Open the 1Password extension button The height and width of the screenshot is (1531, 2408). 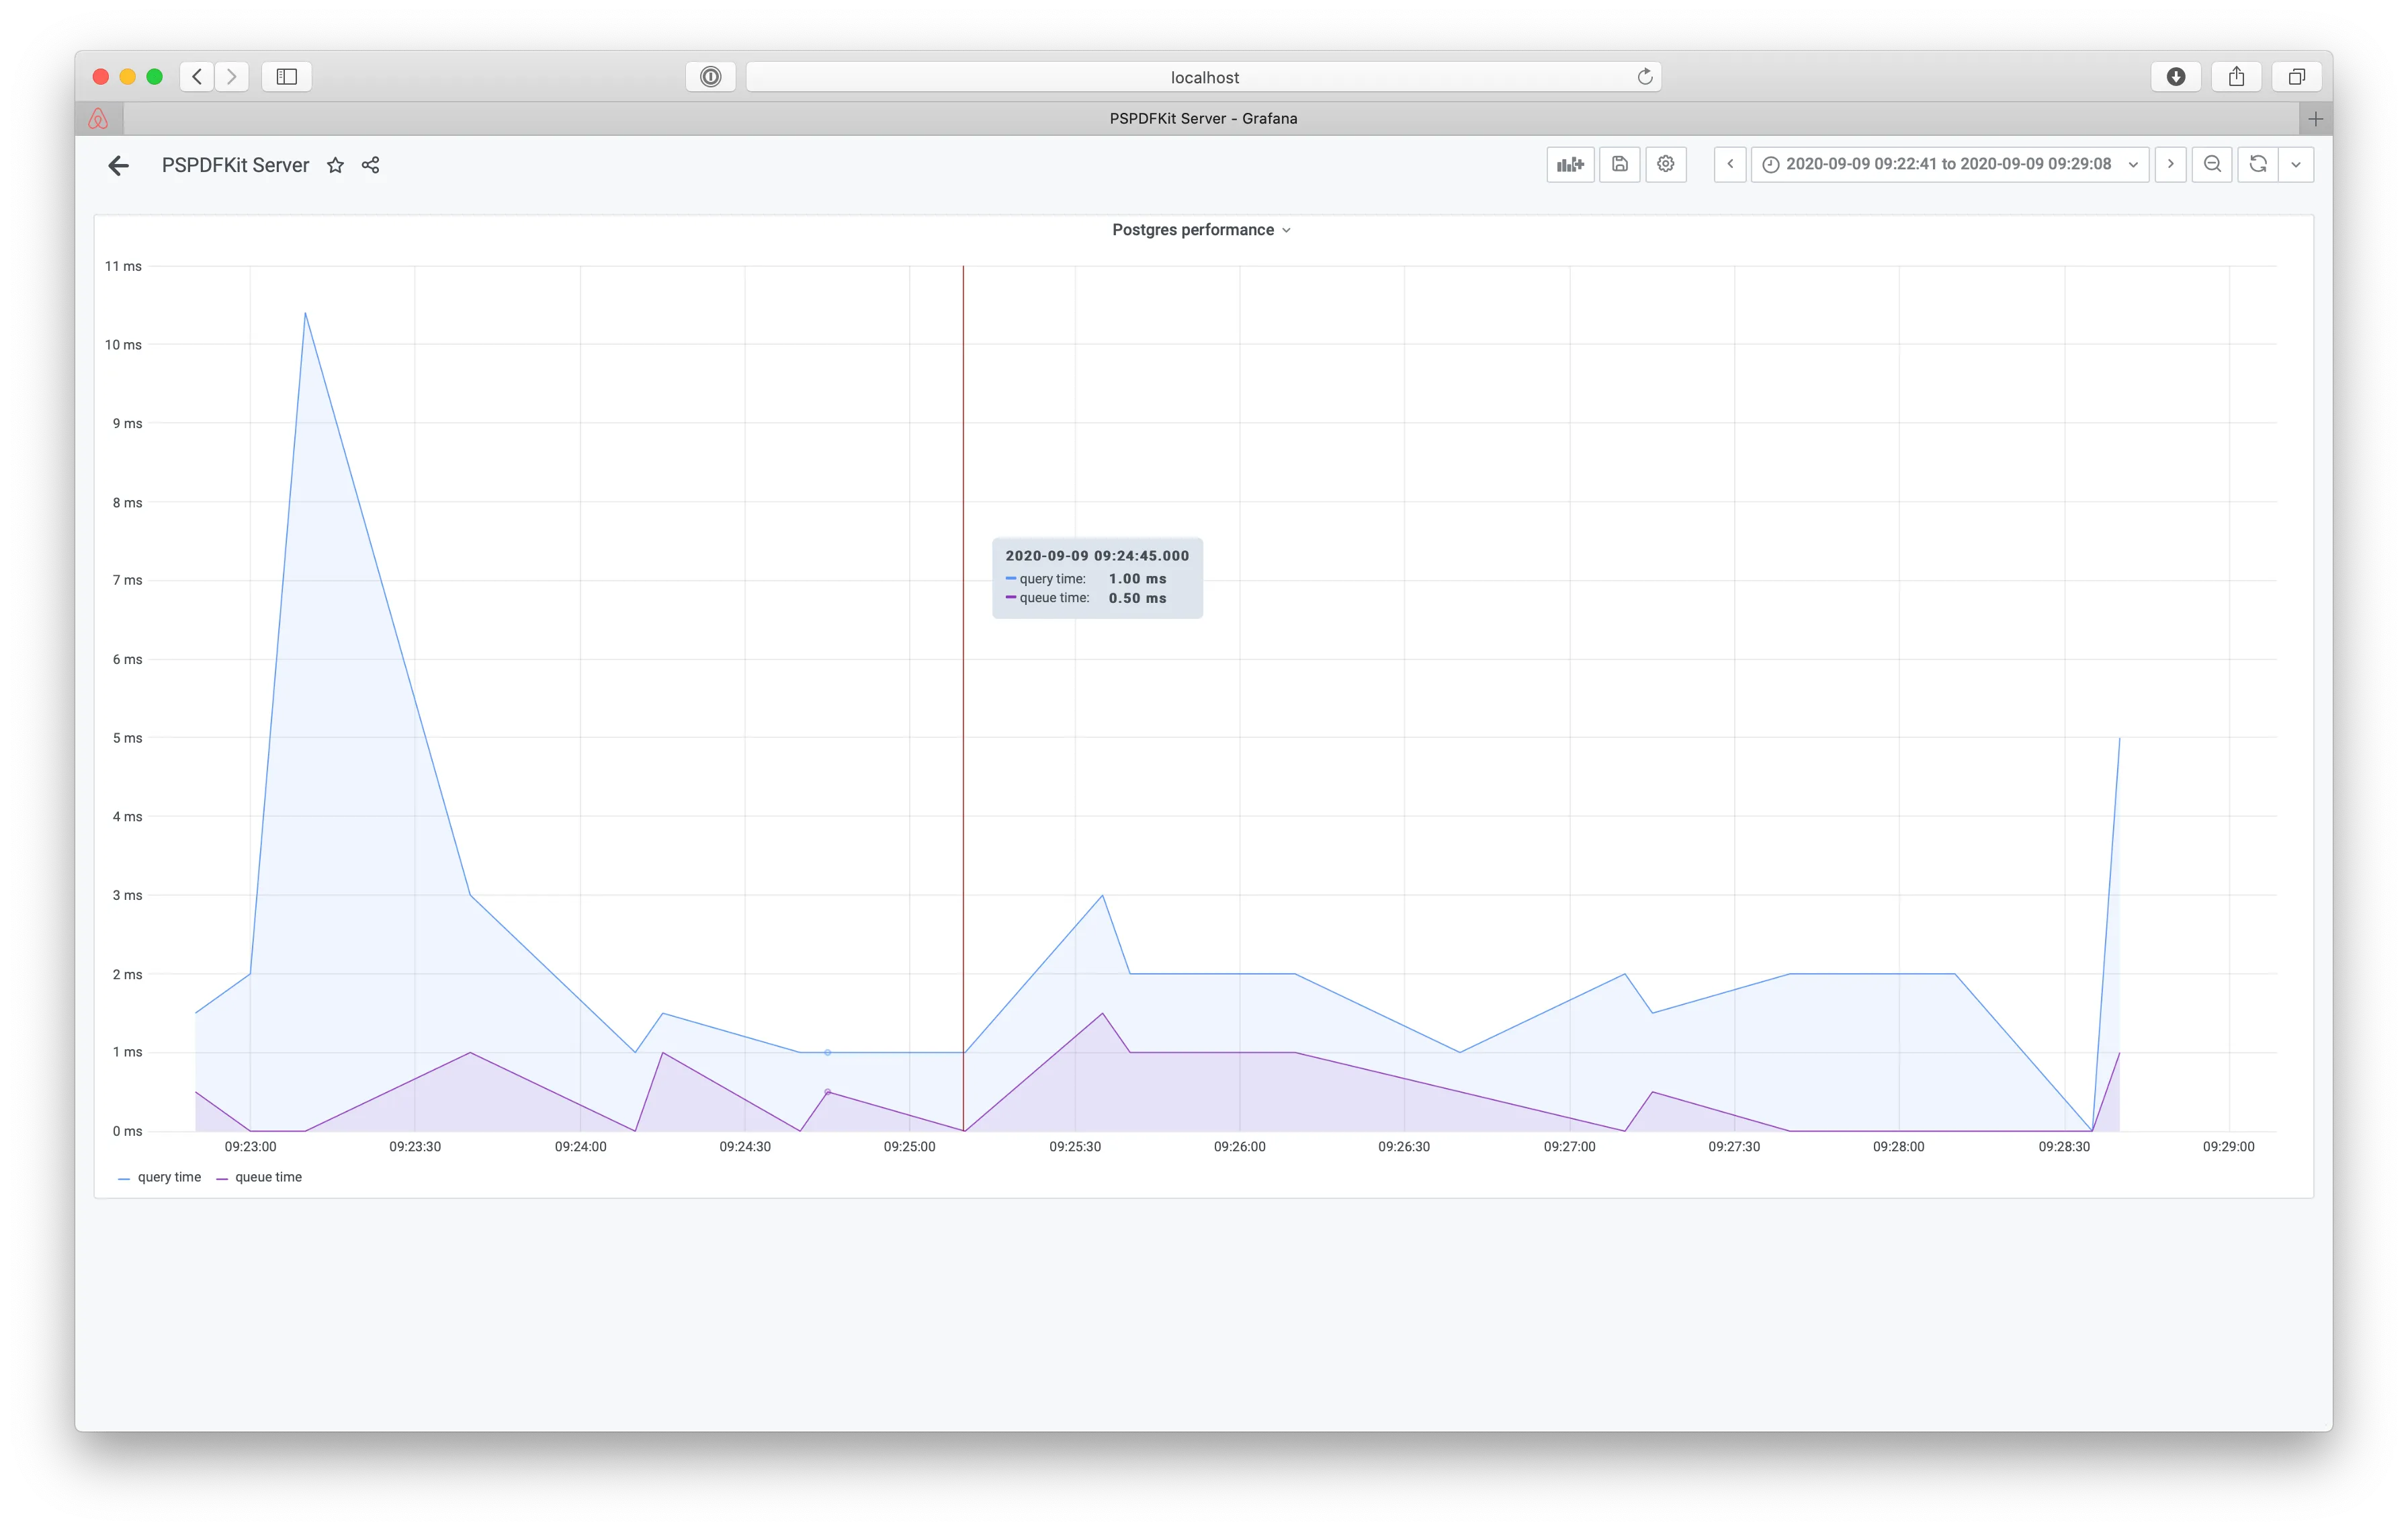711,77
